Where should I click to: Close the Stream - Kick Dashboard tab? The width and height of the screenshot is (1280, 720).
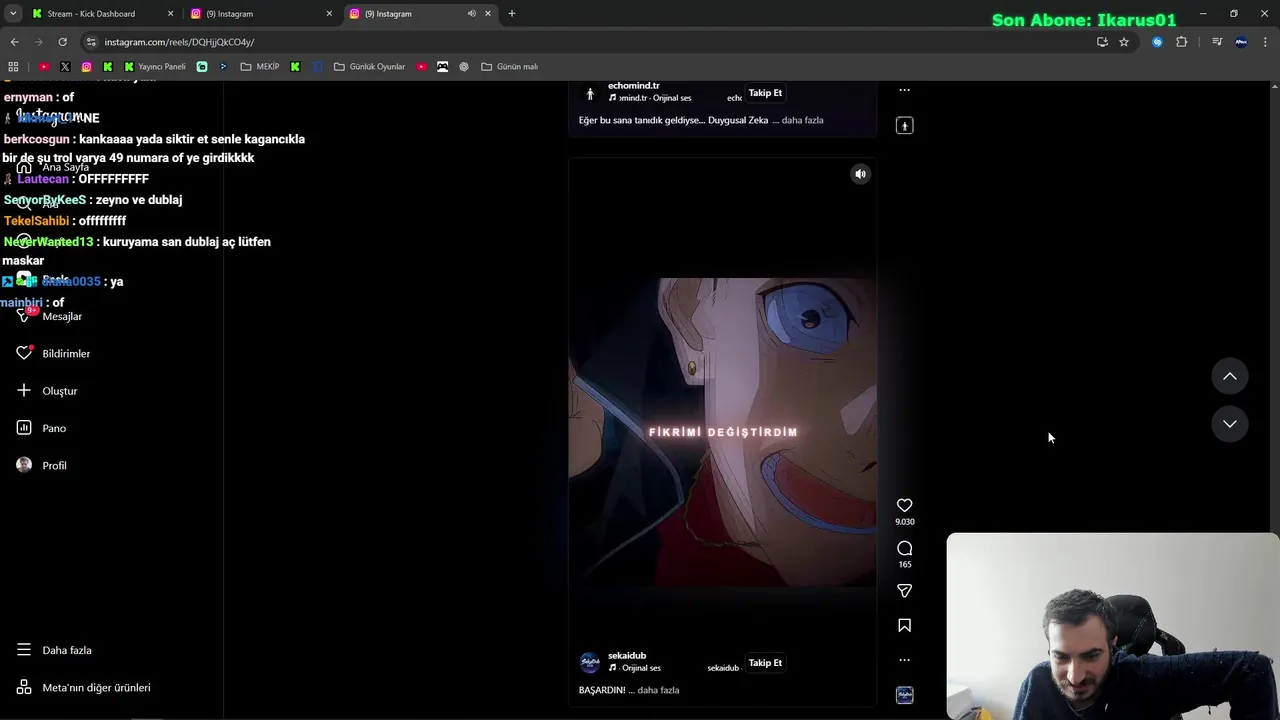170,14
